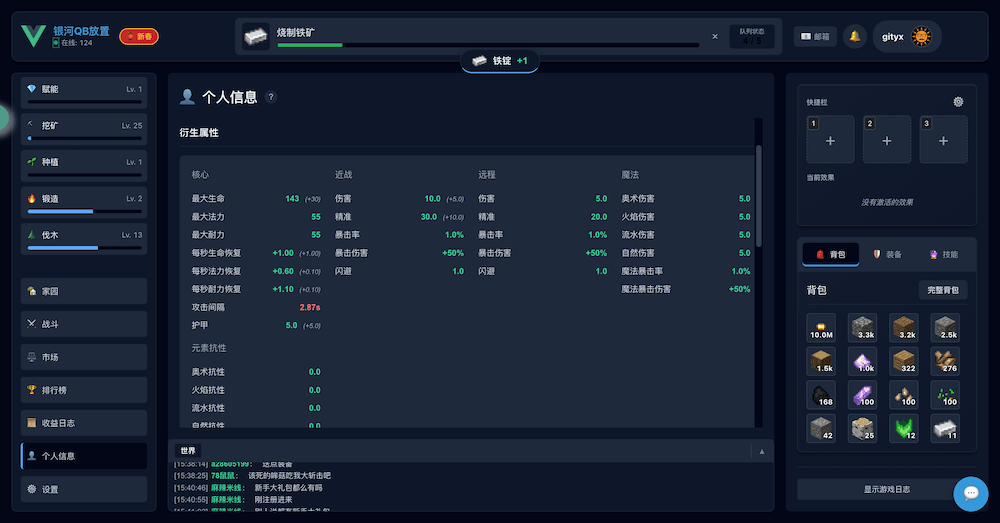Add an item to quickbar slot 1
This screenshot has width=1000, height=523.
tap(830, 140)
